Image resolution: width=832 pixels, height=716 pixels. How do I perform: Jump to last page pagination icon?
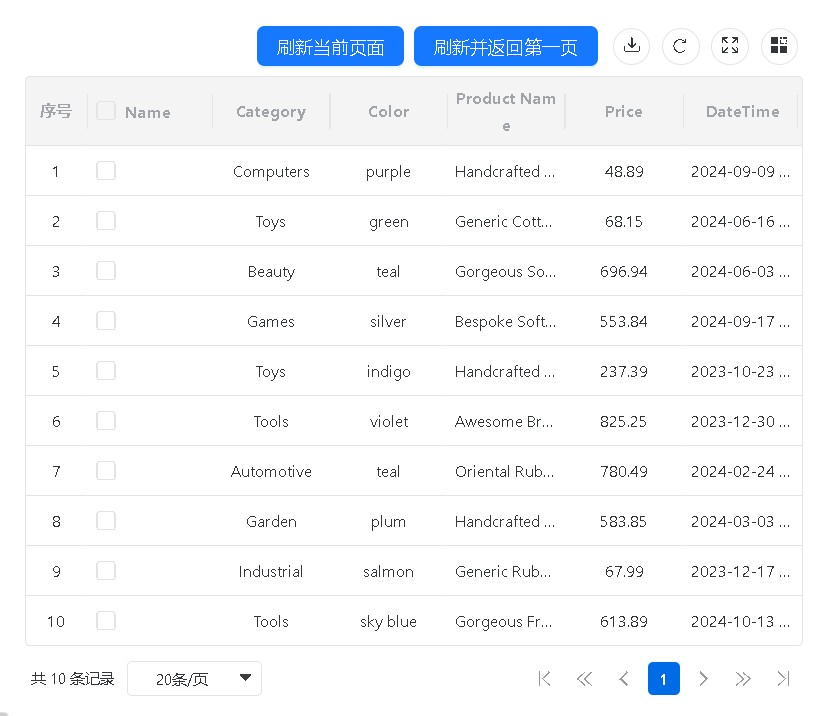784,679
